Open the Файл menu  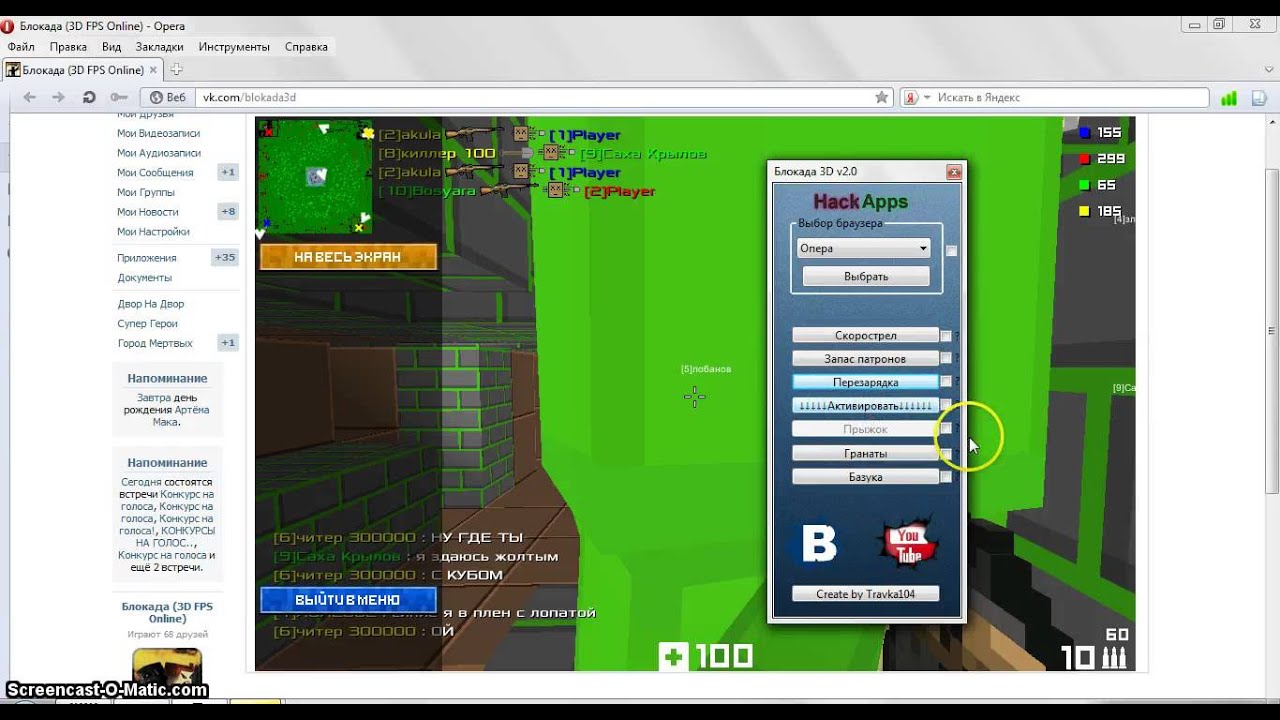(x=21, y=47)
